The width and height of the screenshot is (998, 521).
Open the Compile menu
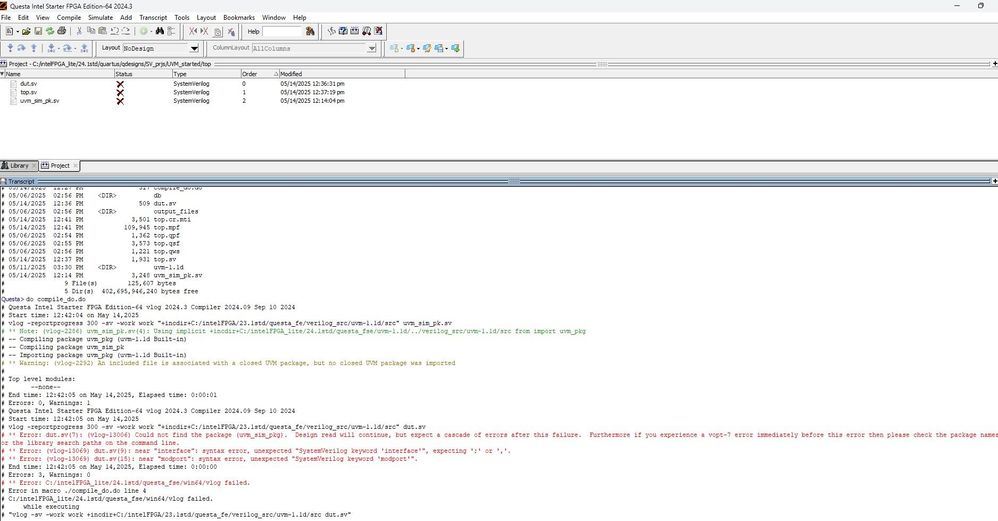click(69, 18)
